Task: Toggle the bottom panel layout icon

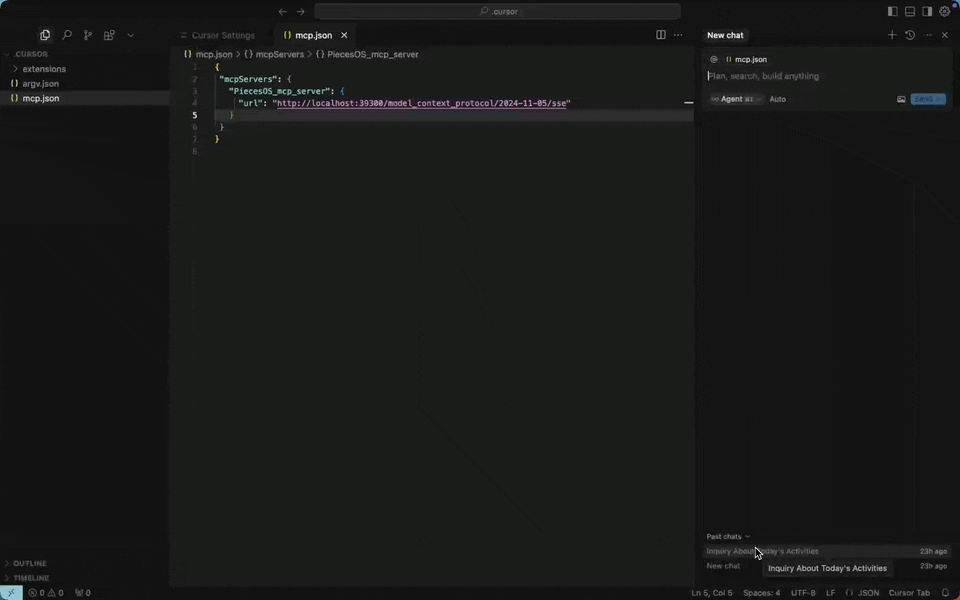Action: coord(910,11)
